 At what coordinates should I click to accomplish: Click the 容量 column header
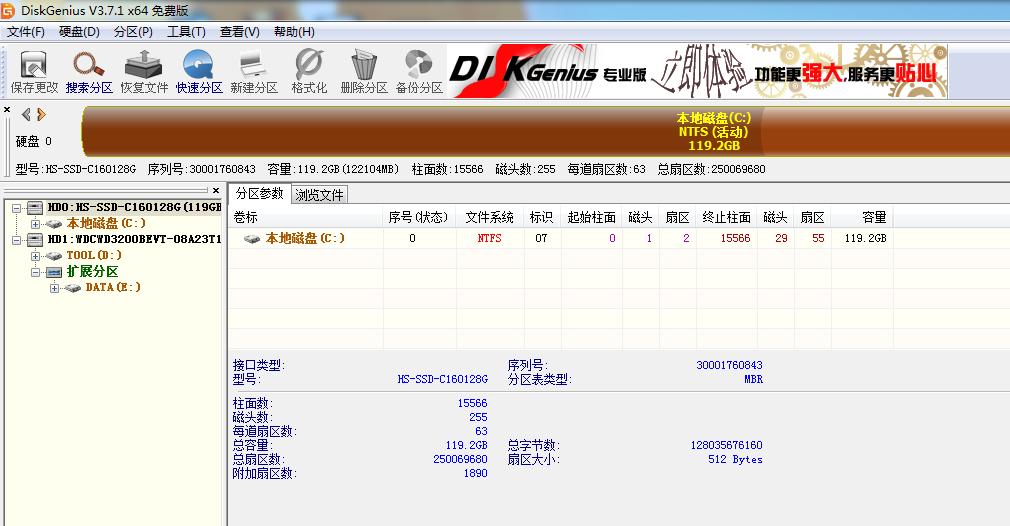pyautogui.click(x=862, y=218)
